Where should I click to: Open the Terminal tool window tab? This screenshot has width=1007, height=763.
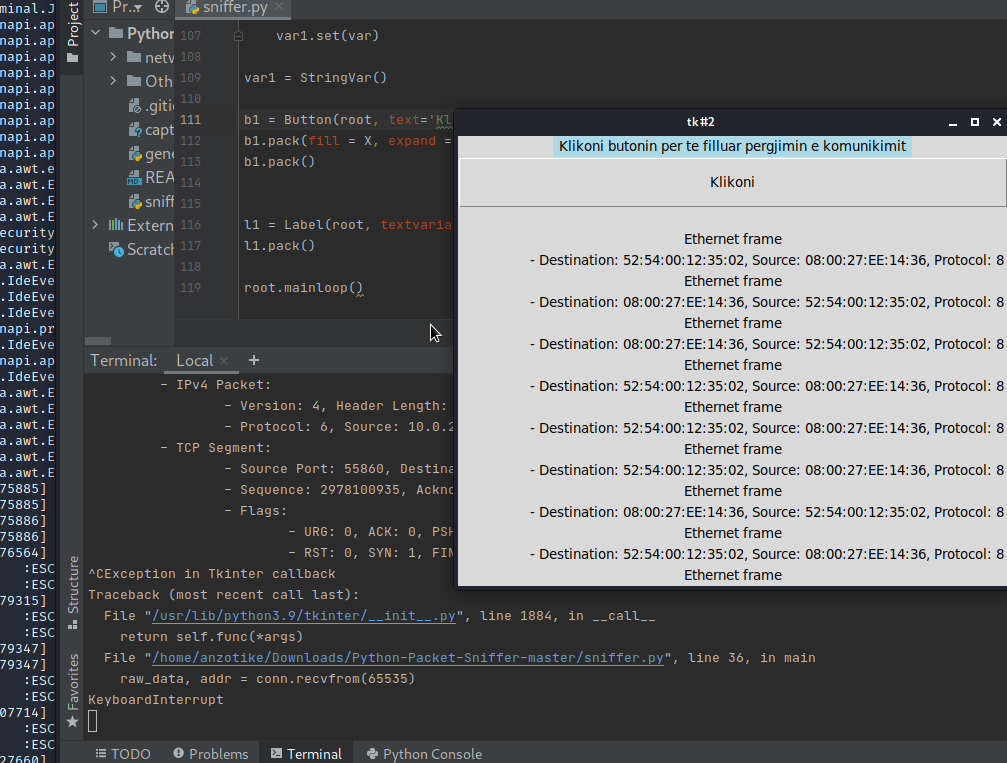(x=306, y=753)
